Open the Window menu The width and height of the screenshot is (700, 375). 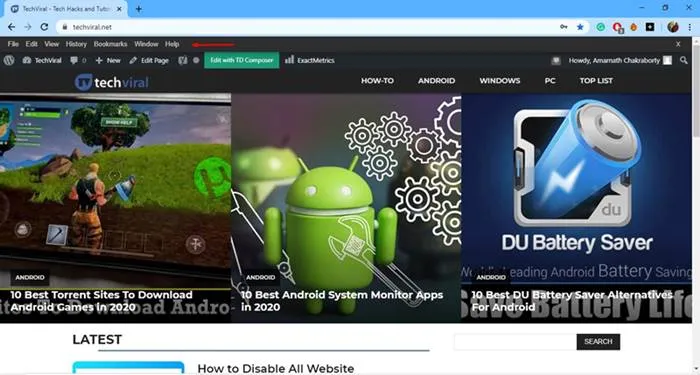(x=146, y=44)
